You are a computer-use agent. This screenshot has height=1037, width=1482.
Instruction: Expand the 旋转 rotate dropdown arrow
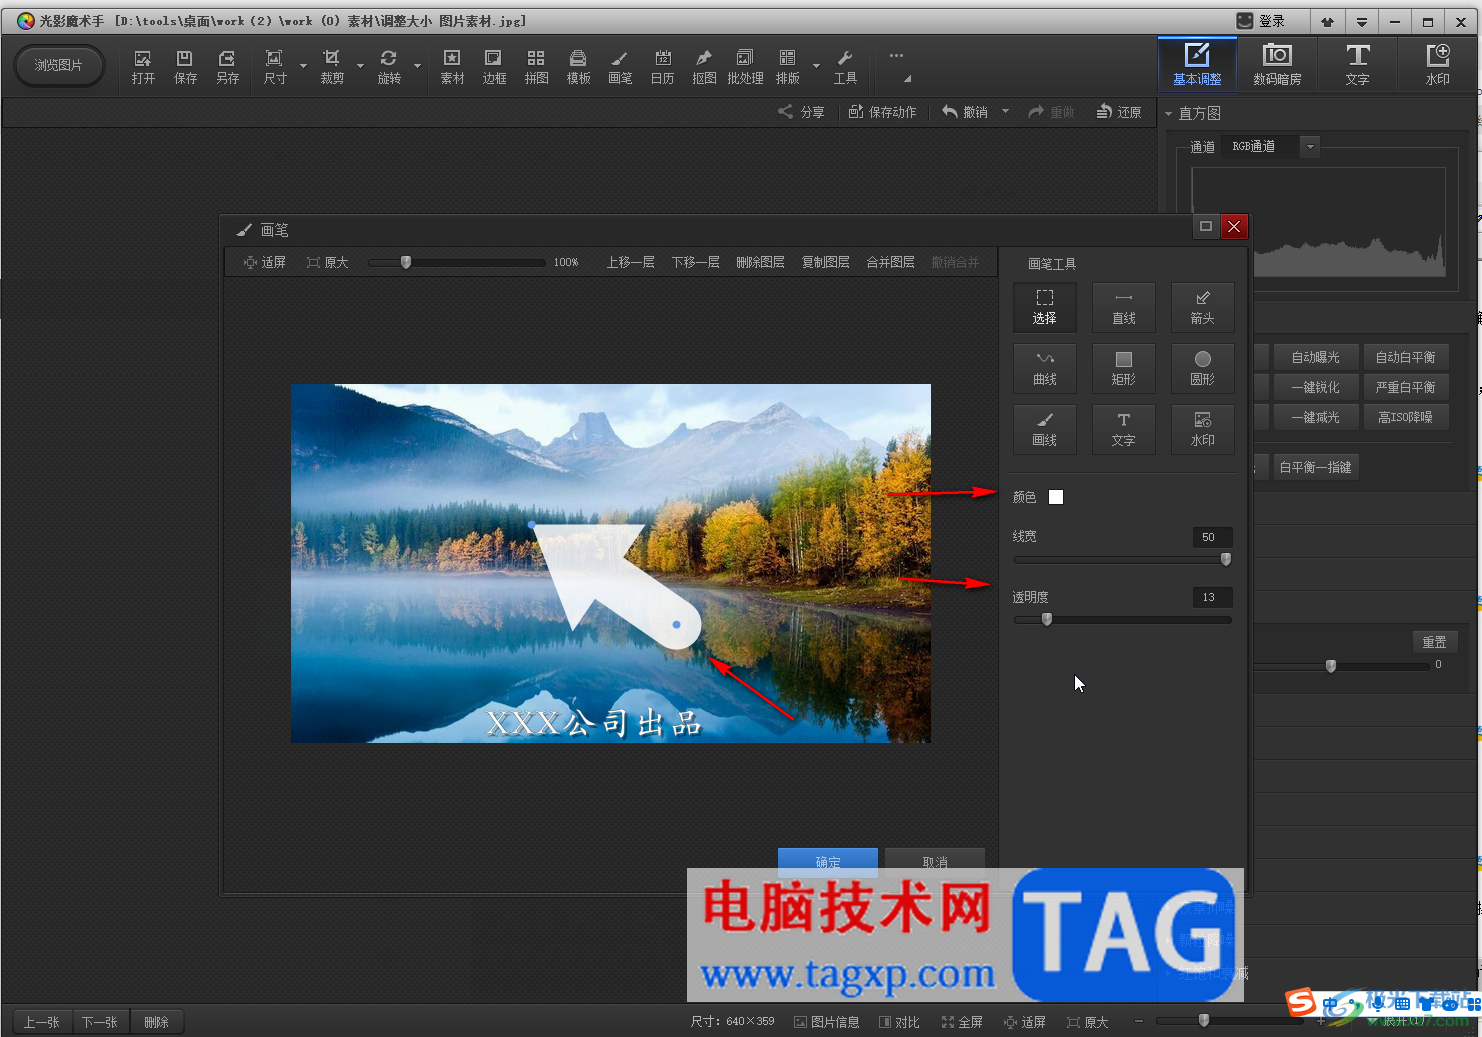point(417,67)
